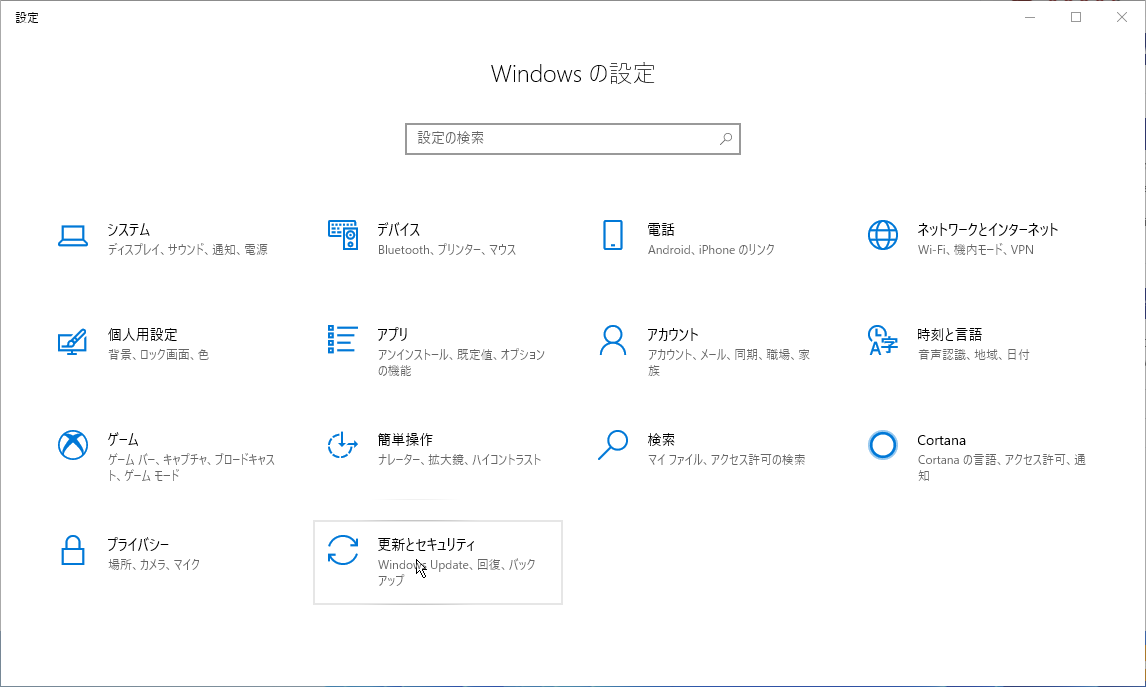This screenshot has width=1146, height=687.
Task: Click the ネットワークとインターネット globe icon
Action: click(x=883, y=235)
